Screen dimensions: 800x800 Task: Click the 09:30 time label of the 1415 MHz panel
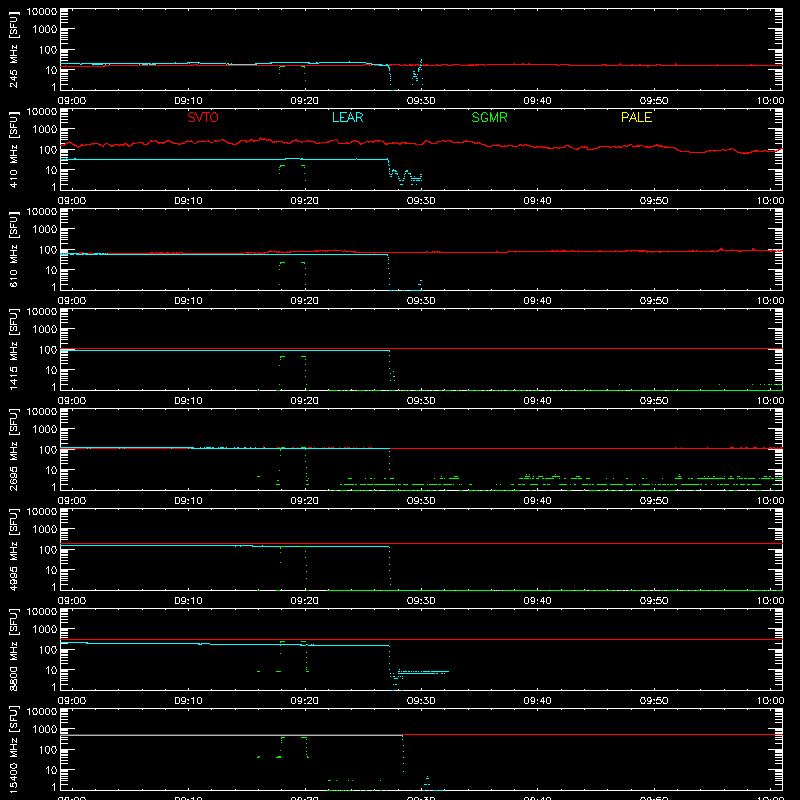[421, 401]
